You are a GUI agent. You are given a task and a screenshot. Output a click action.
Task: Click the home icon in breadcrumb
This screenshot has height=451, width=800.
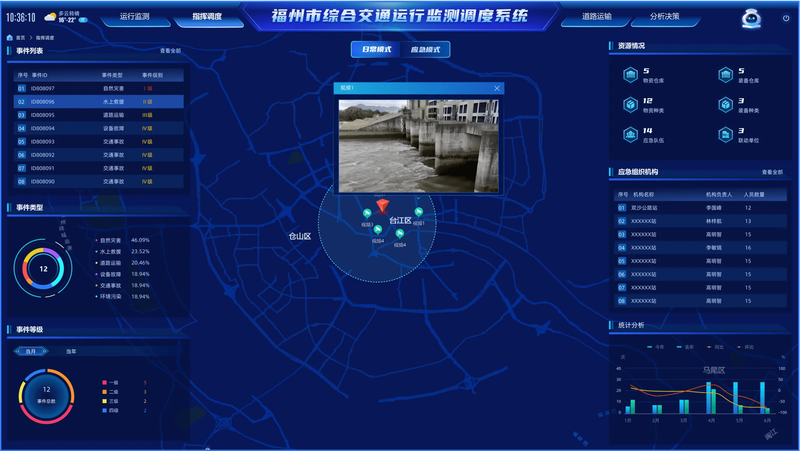tap(10, 38)
